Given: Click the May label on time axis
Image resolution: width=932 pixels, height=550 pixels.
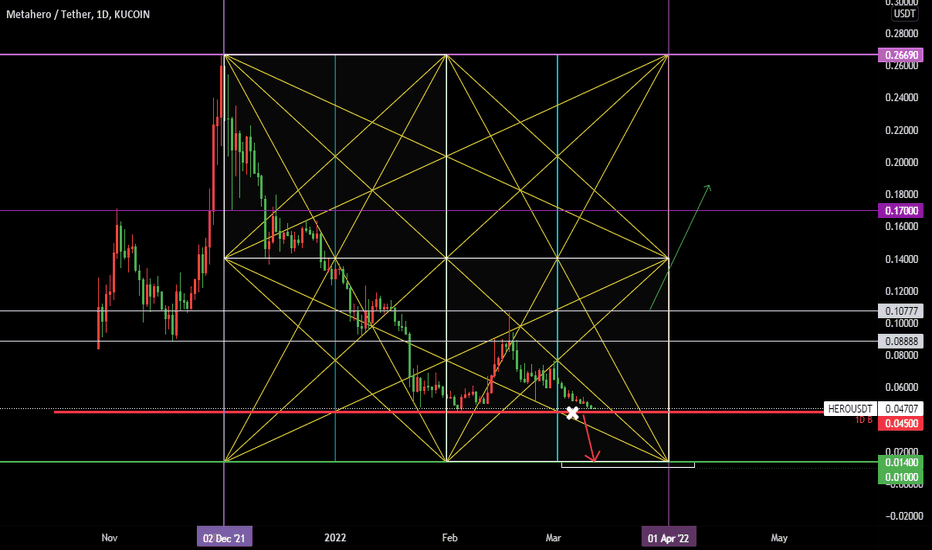Looking at the screenshot, I should (x=779, y=538).
